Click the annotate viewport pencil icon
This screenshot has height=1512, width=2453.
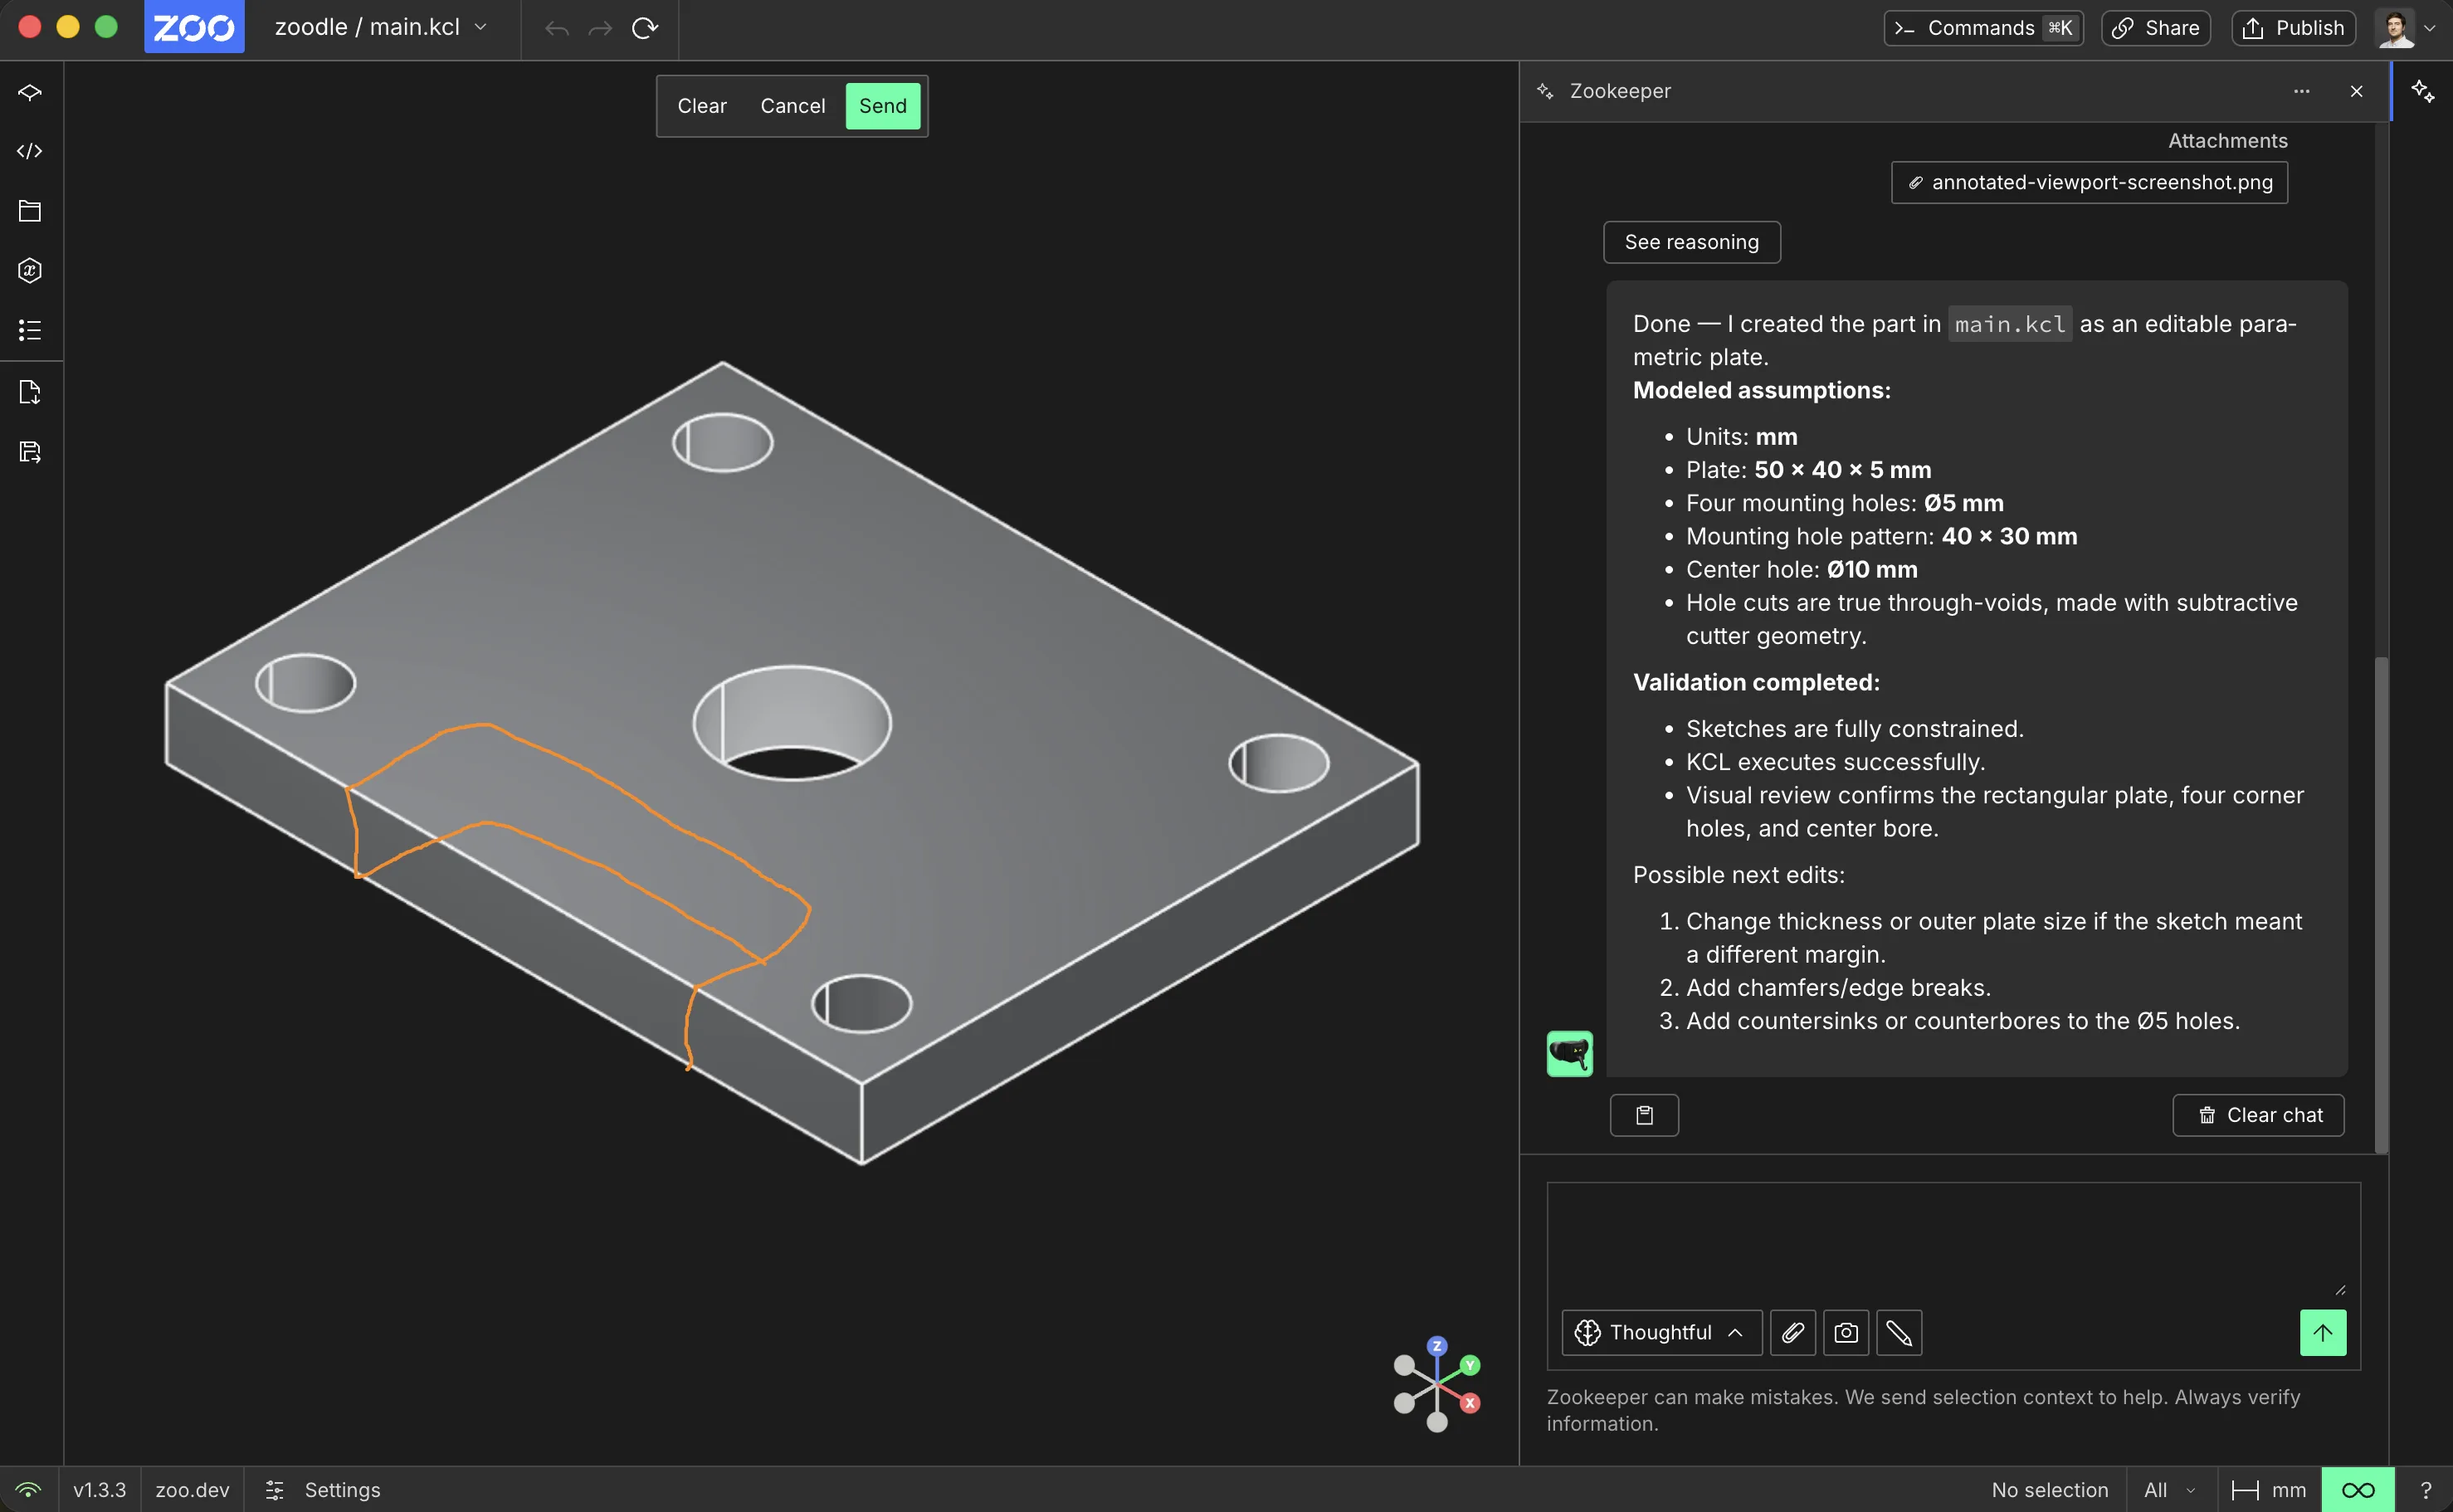point(1899,1333)
